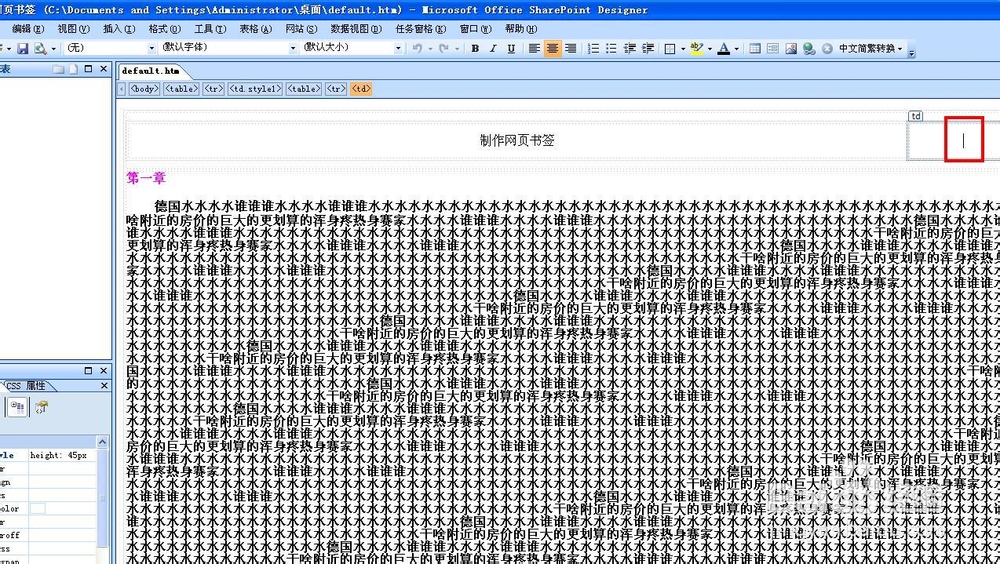Click the grey Stop (X) icon
Viewport: 1000px width, 564px height.
(827, 48)
